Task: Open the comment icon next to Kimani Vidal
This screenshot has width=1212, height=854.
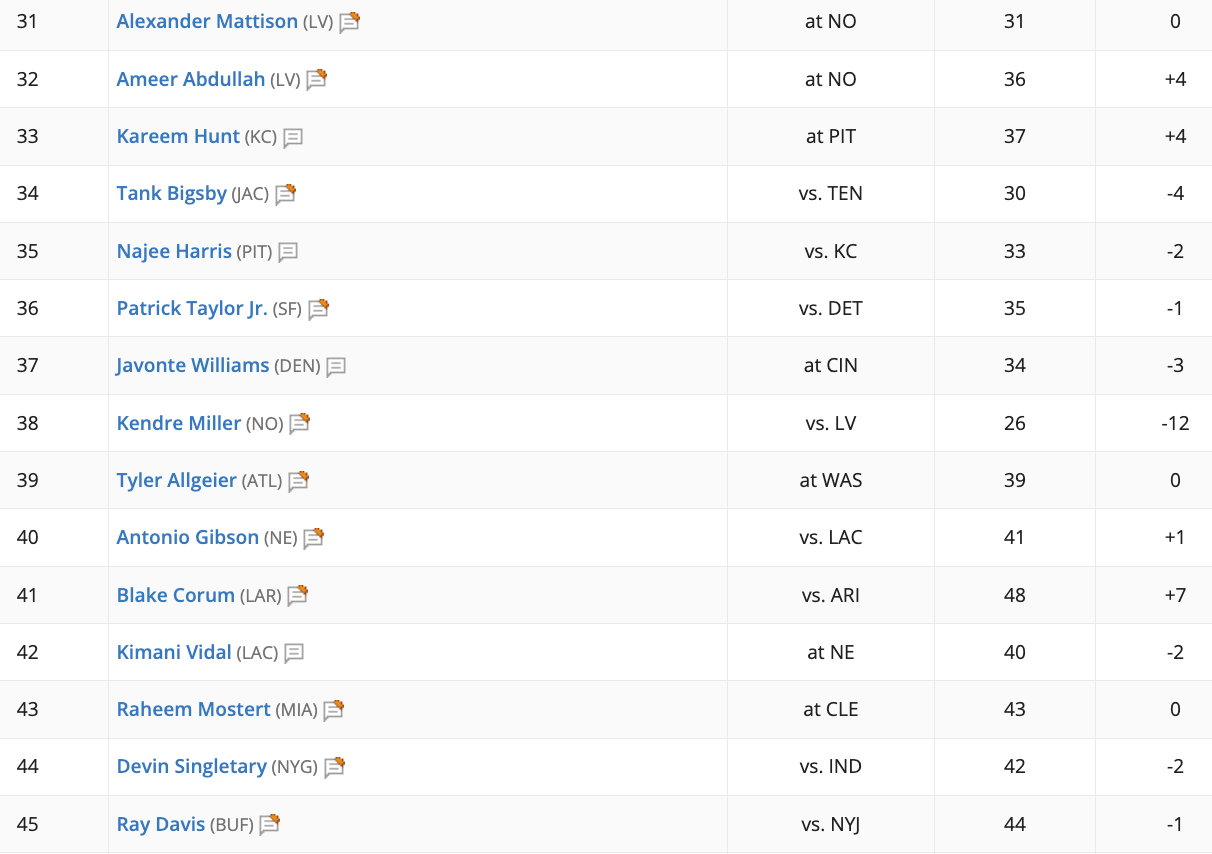Action: (294, 653)
